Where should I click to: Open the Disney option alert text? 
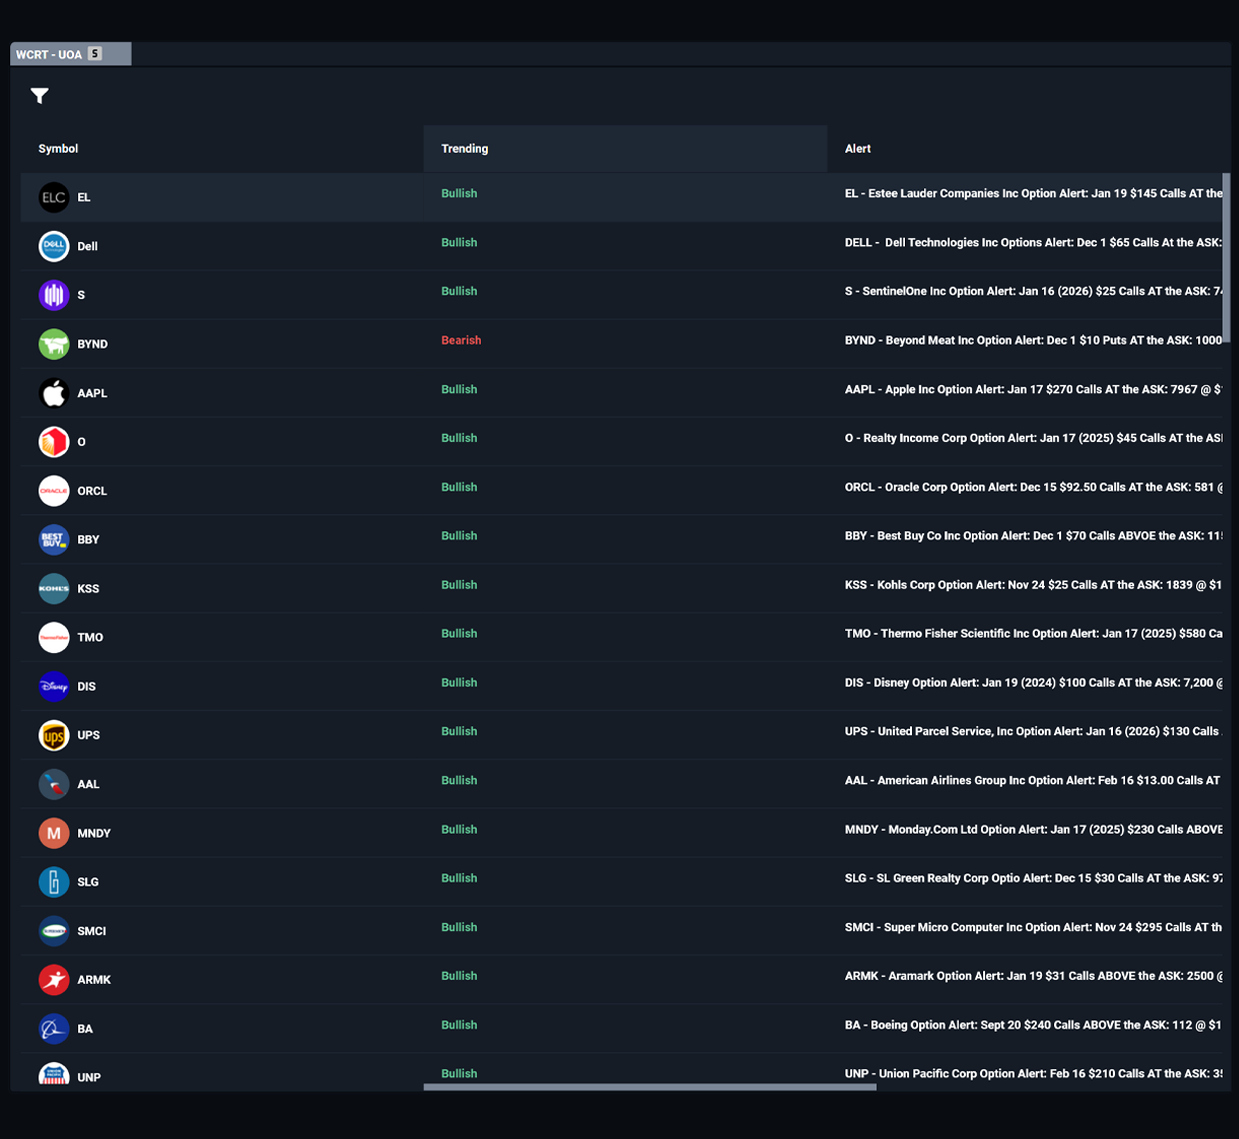1033,683
